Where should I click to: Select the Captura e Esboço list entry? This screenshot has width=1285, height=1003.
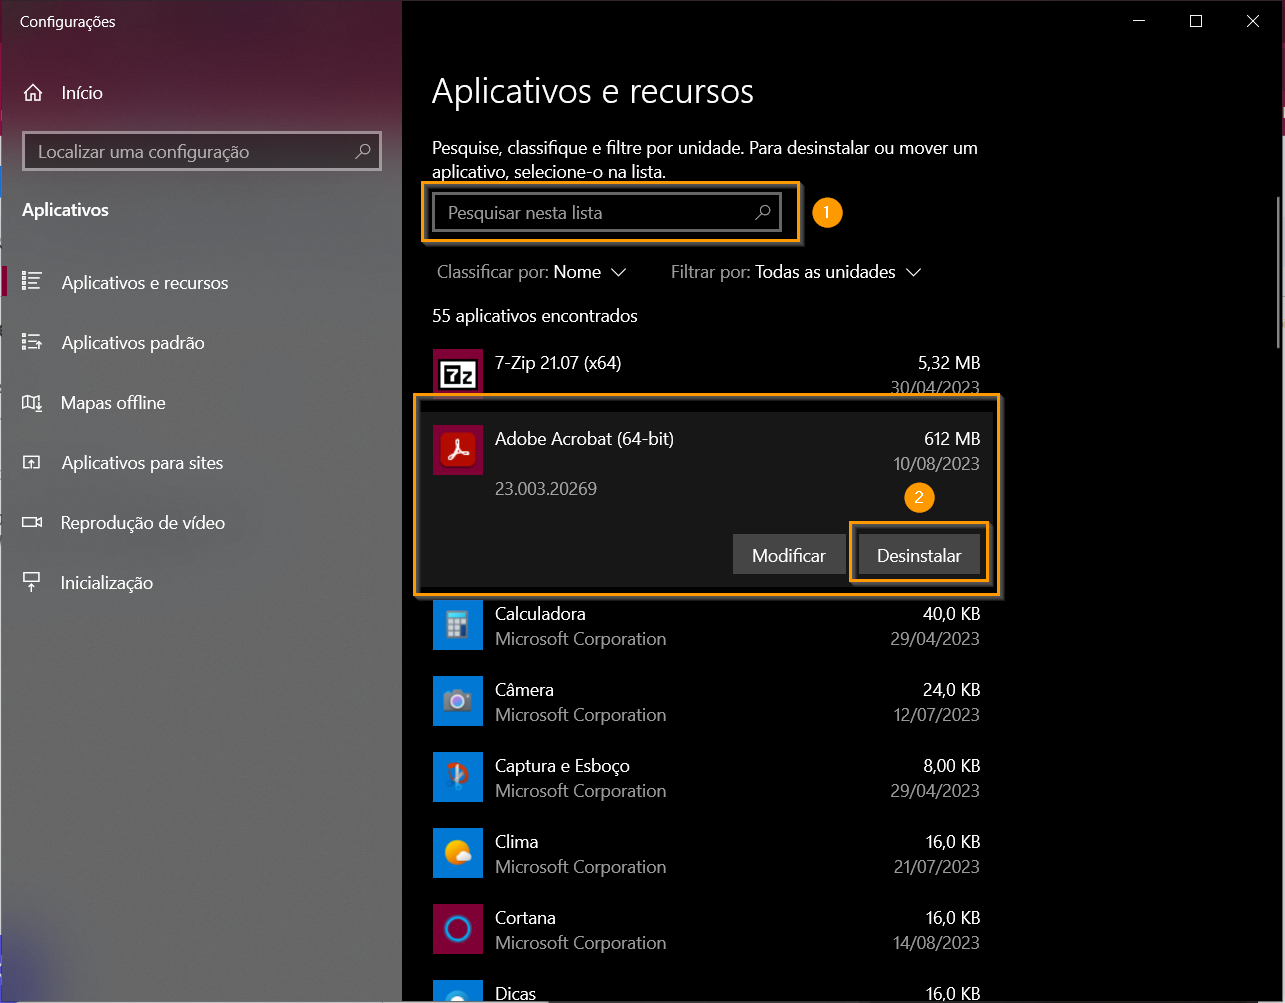click(x=706, y=777)
